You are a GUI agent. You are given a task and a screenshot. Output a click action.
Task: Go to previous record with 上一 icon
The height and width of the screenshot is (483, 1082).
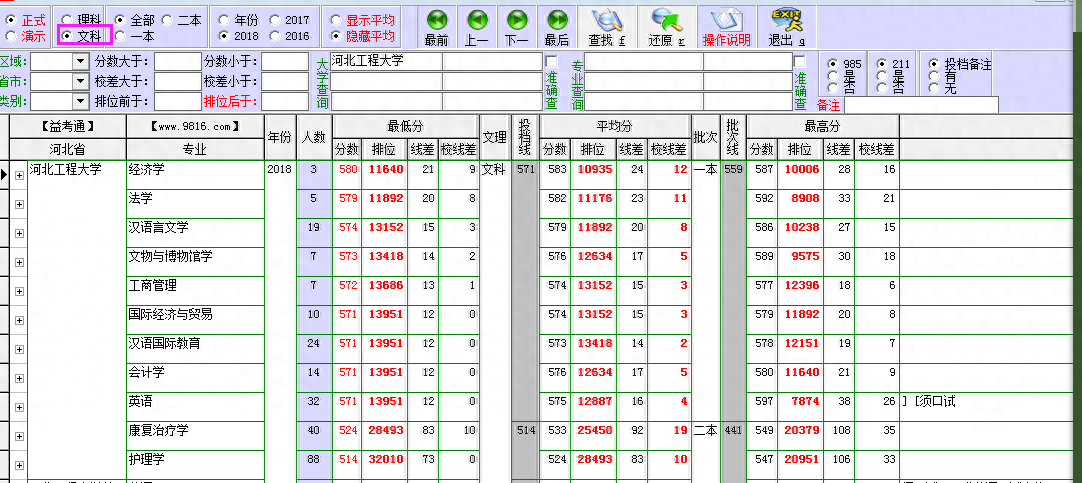click(x=477, y=20)
